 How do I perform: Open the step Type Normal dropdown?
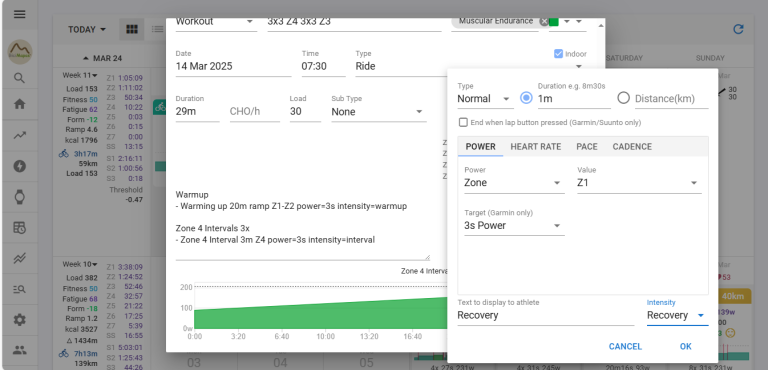[x=485, y=99]
